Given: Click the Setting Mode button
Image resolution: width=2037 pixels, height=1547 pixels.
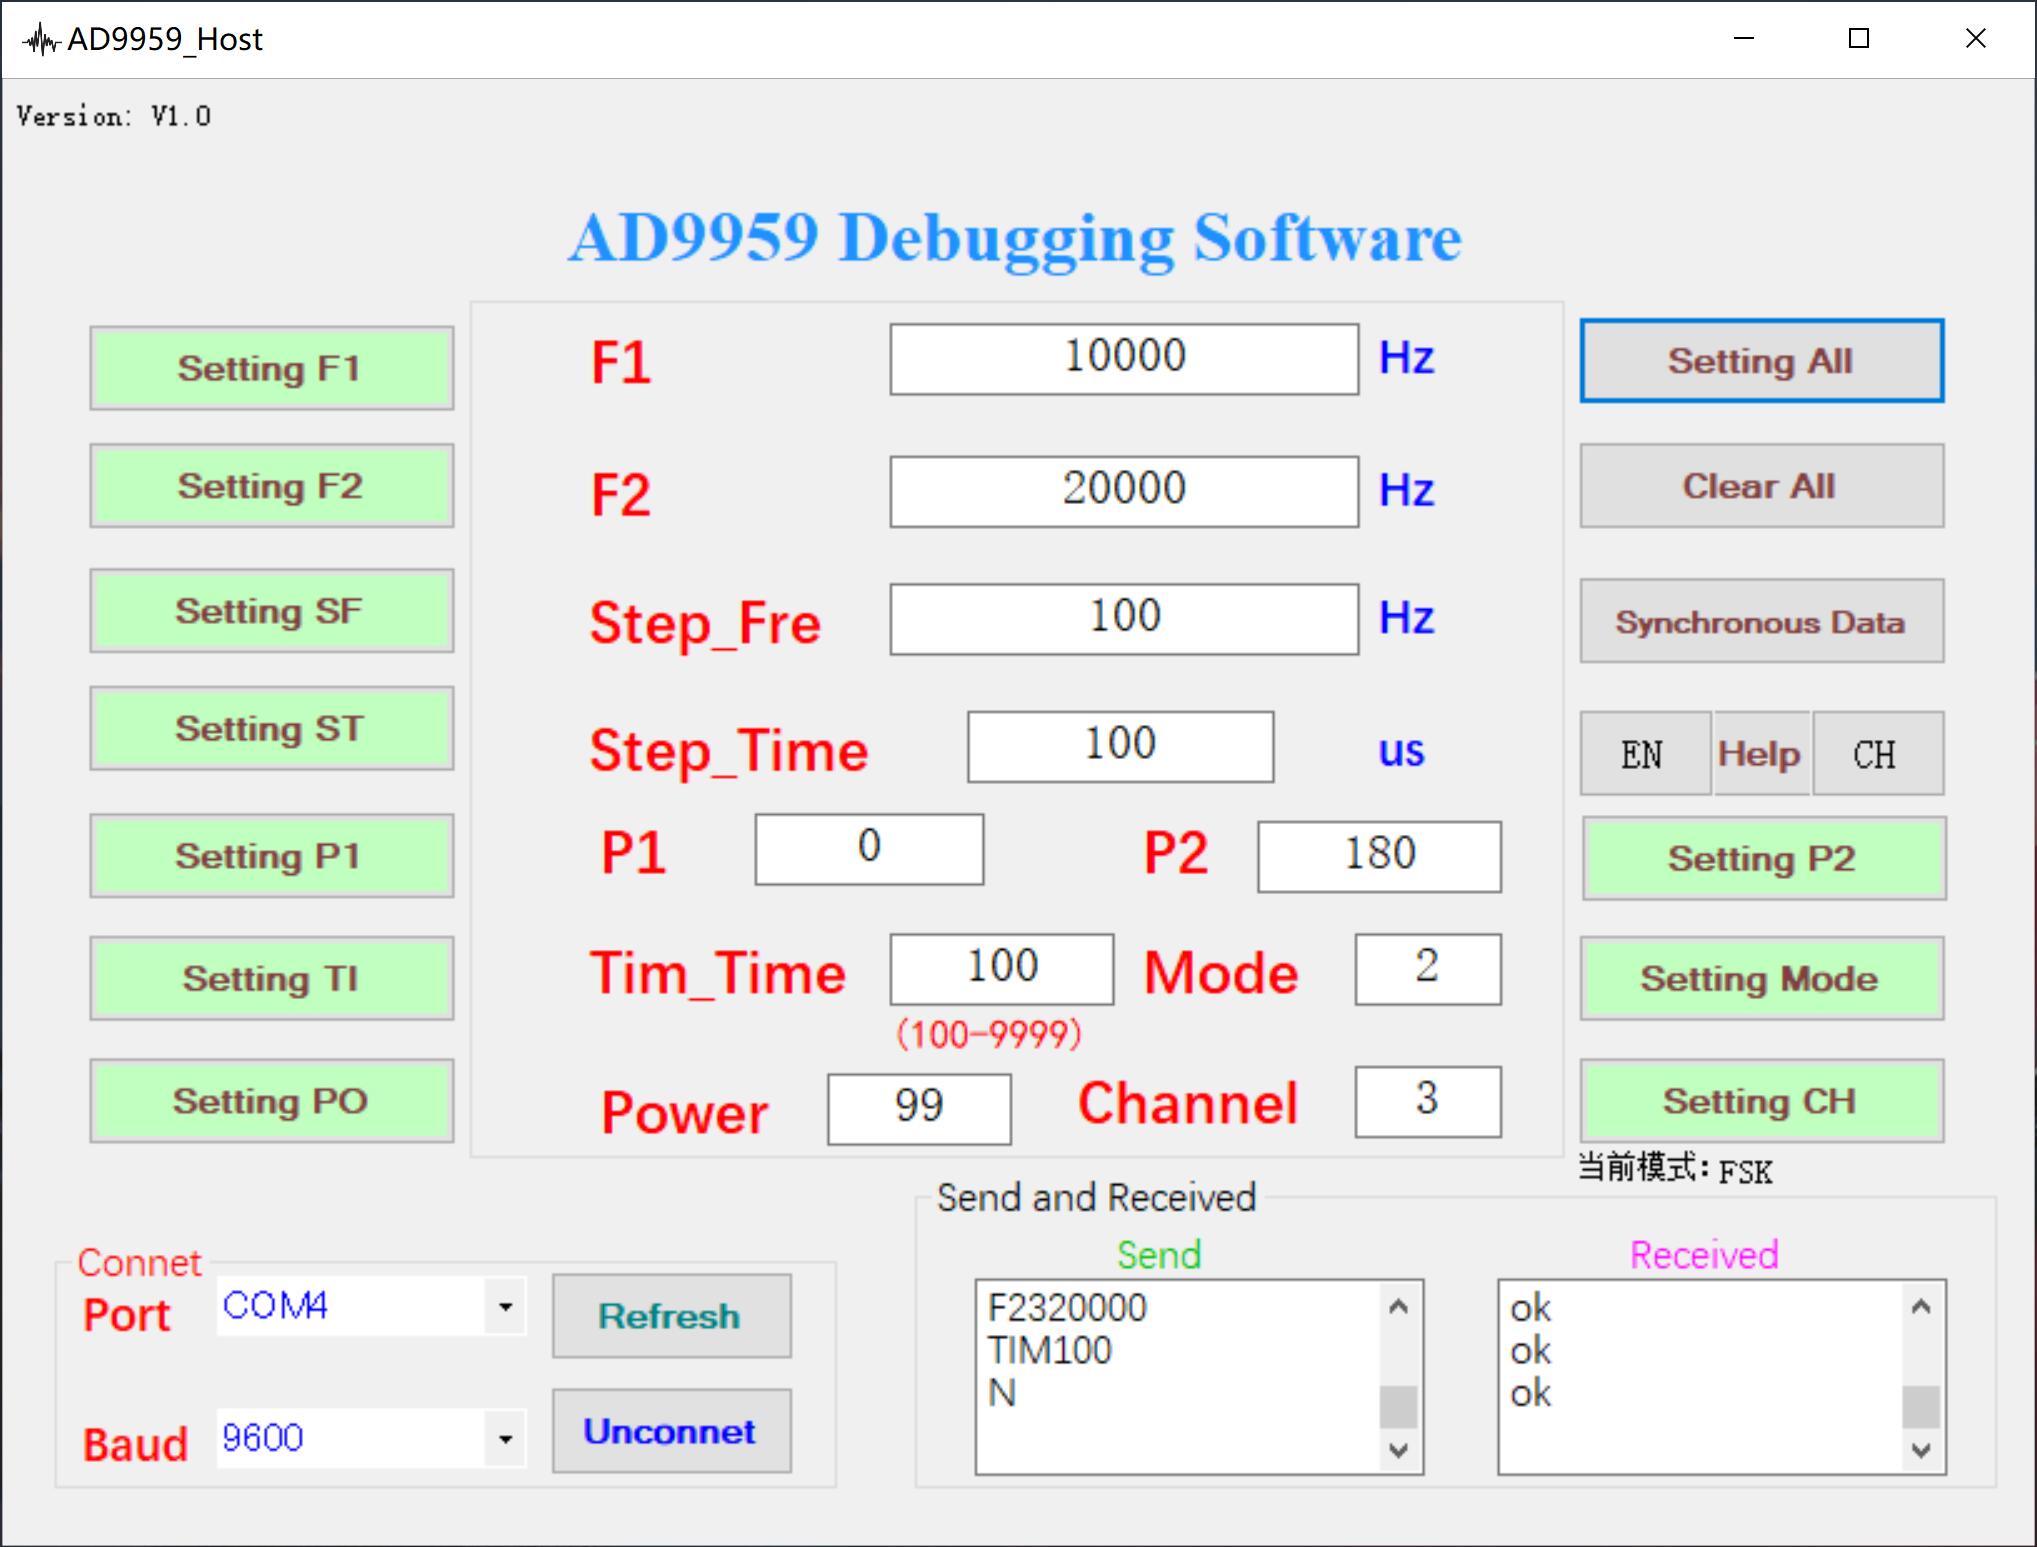Looking at the screenshot, I should pos(1761,978).
